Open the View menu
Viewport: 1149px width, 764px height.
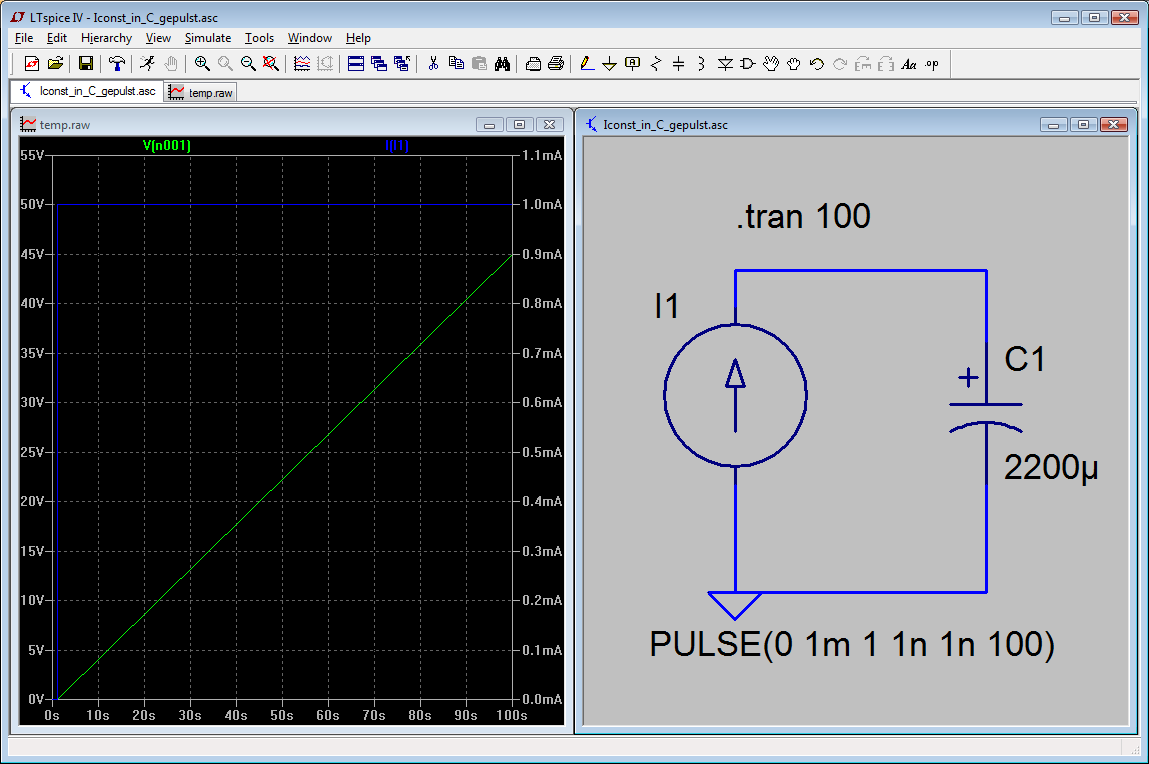[x=158, y=38]
